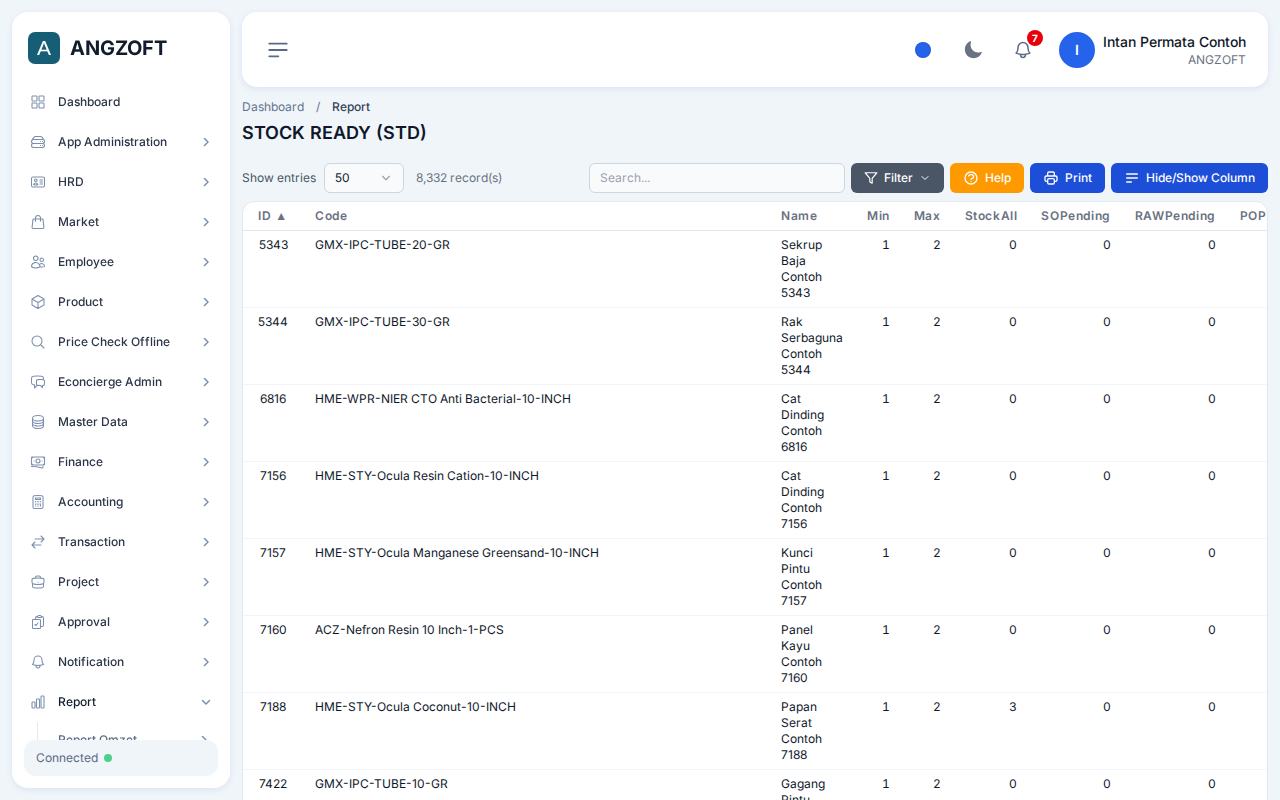Screen dimensions: 1280x800
Task: Click the ANGZOFT logo icon
Action: coord(44,48)
